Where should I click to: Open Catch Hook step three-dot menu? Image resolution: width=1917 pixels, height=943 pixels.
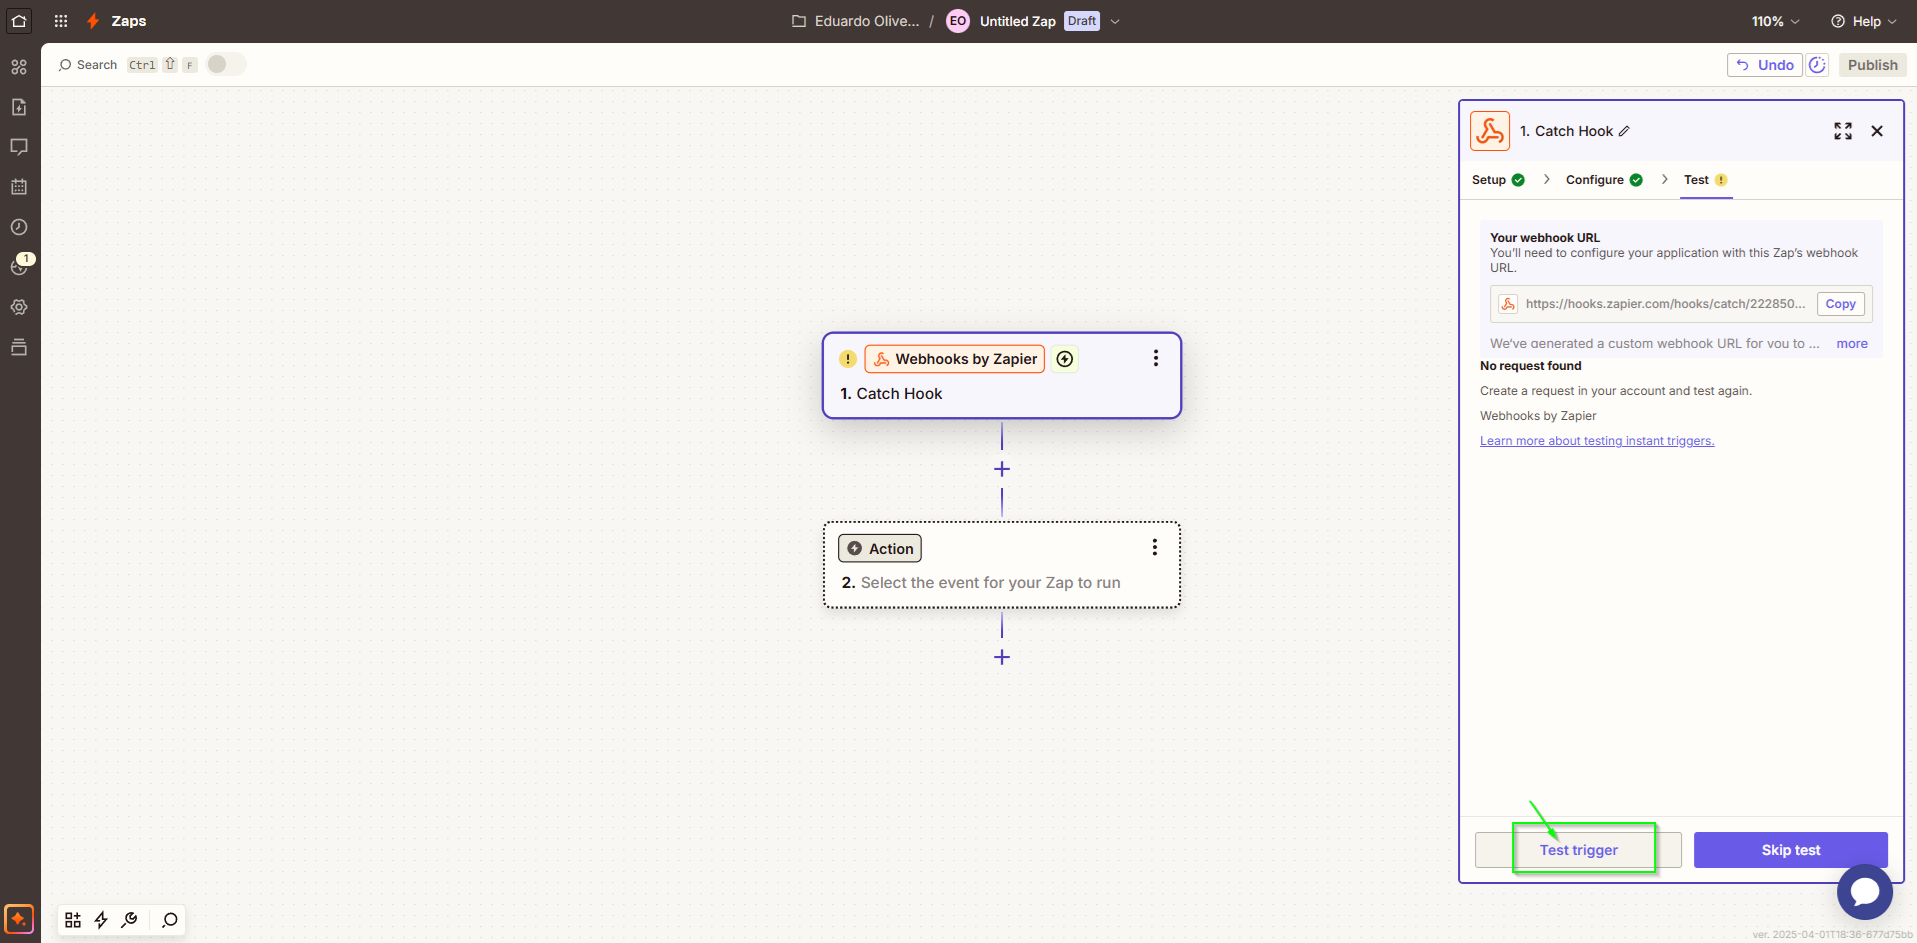(1156, 358)
